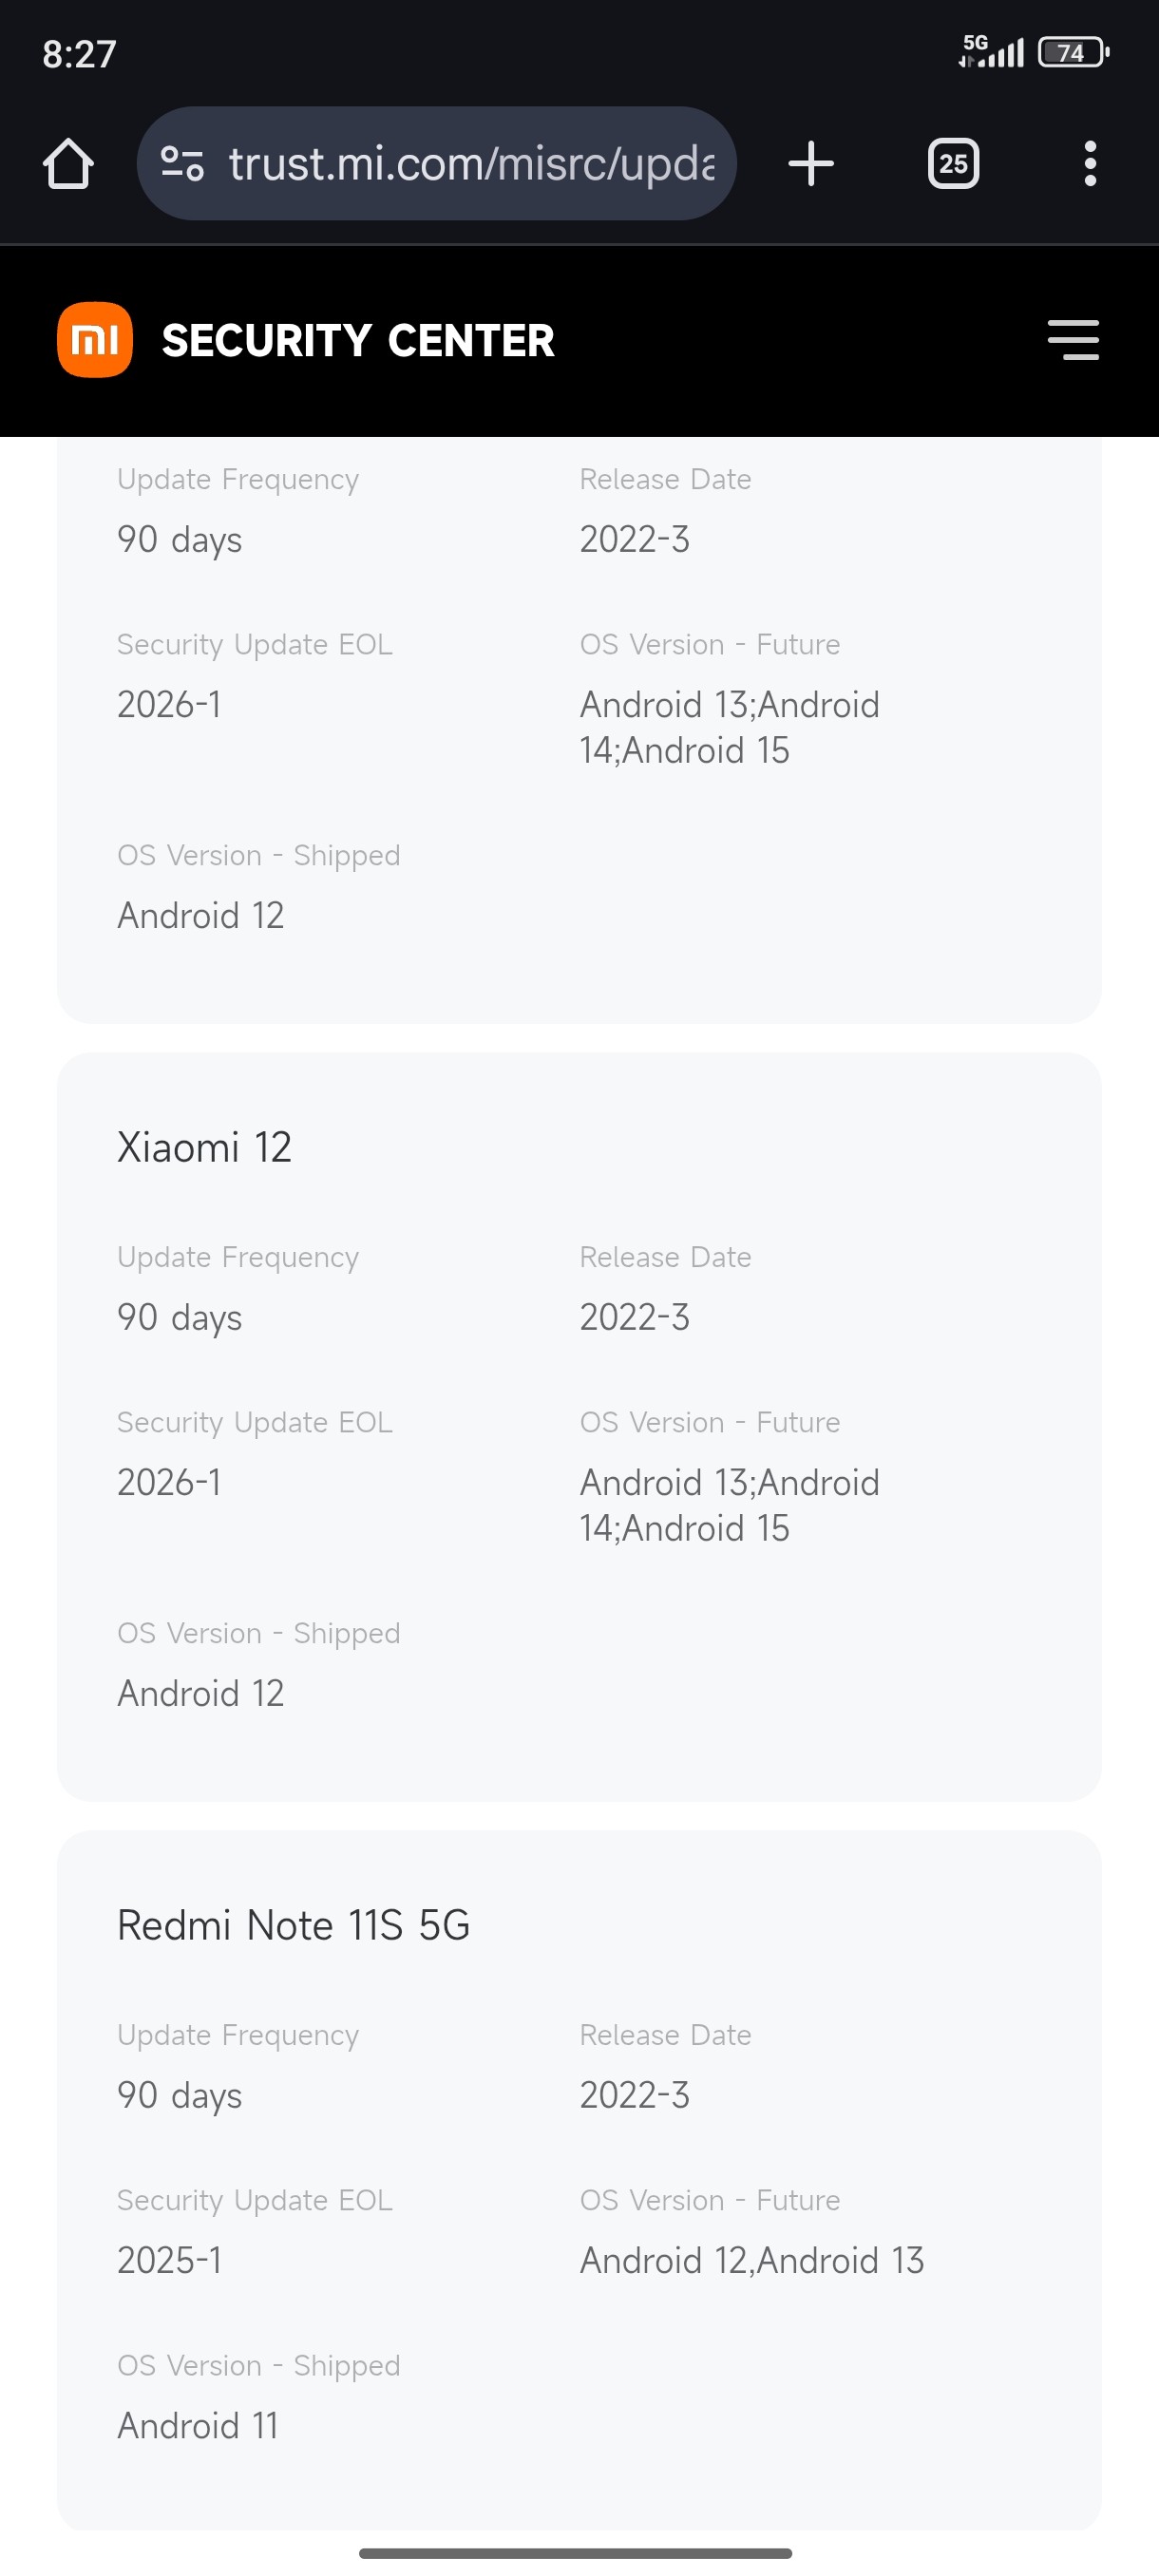Tap the clock showing 8:27
The width and height of the screenshot is (1159, 2576).
pyautogui.click(x=79, y=54)
